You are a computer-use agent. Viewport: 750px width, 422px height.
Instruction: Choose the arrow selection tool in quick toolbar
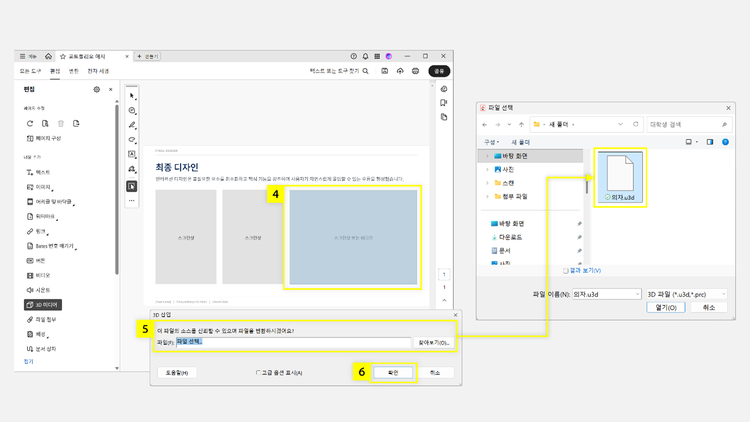tap(132, 96)
